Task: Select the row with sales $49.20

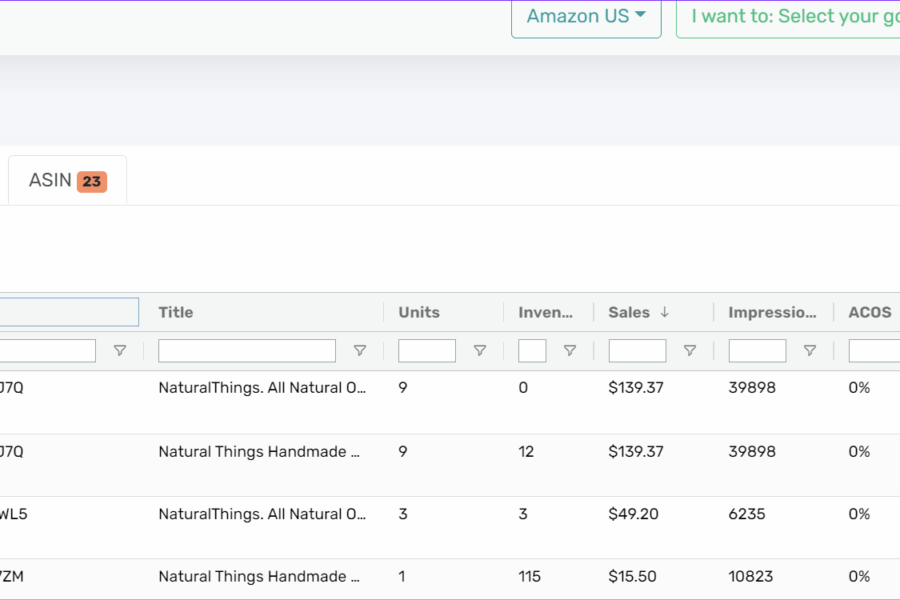Action: [x=450, y=527]
